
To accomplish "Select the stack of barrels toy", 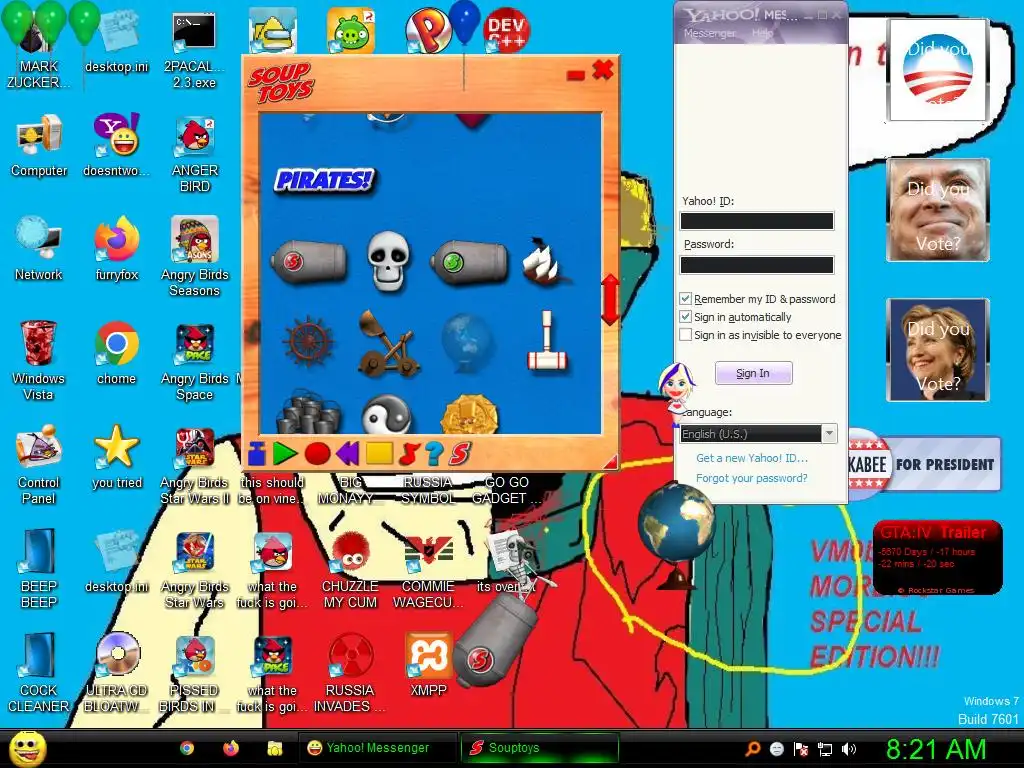I will pos(309,413).
